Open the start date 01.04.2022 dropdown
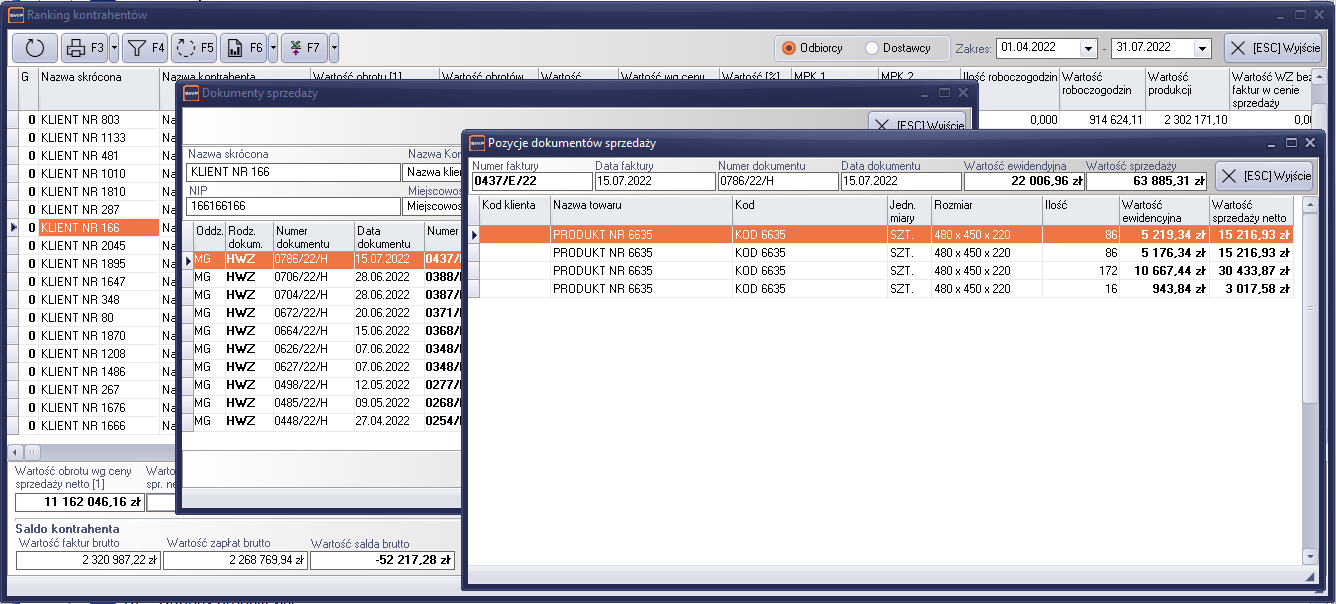The image size is (1336, 604). tap(1088, 48)
